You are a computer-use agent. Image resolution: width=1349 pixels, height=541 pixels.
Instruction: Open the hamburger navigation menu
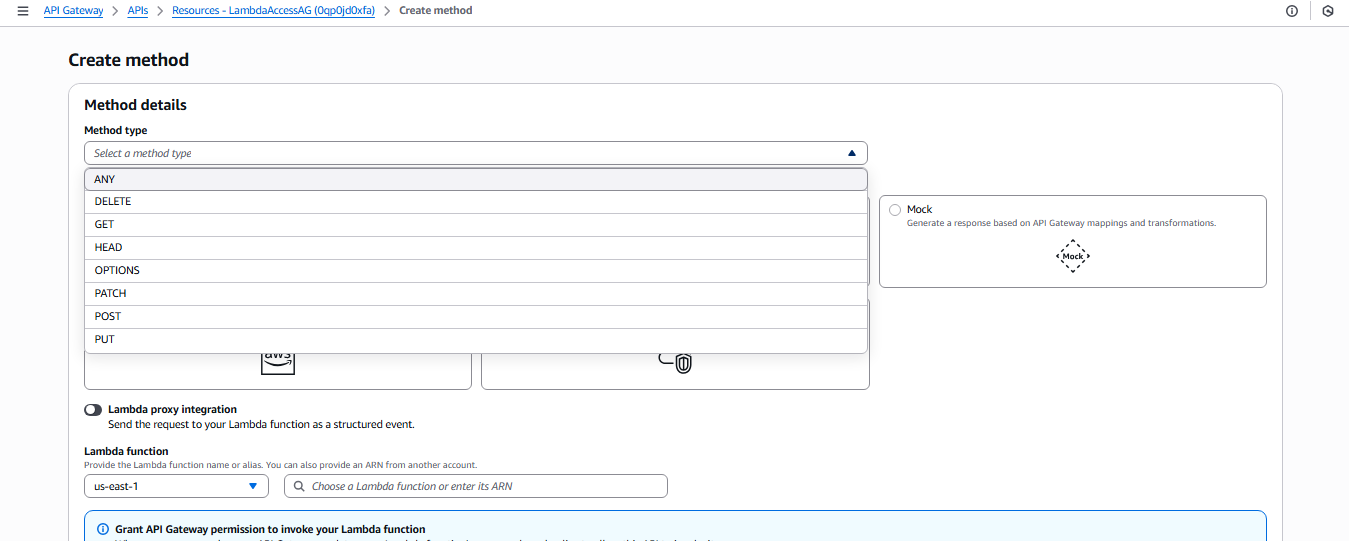tap(22, 11)
